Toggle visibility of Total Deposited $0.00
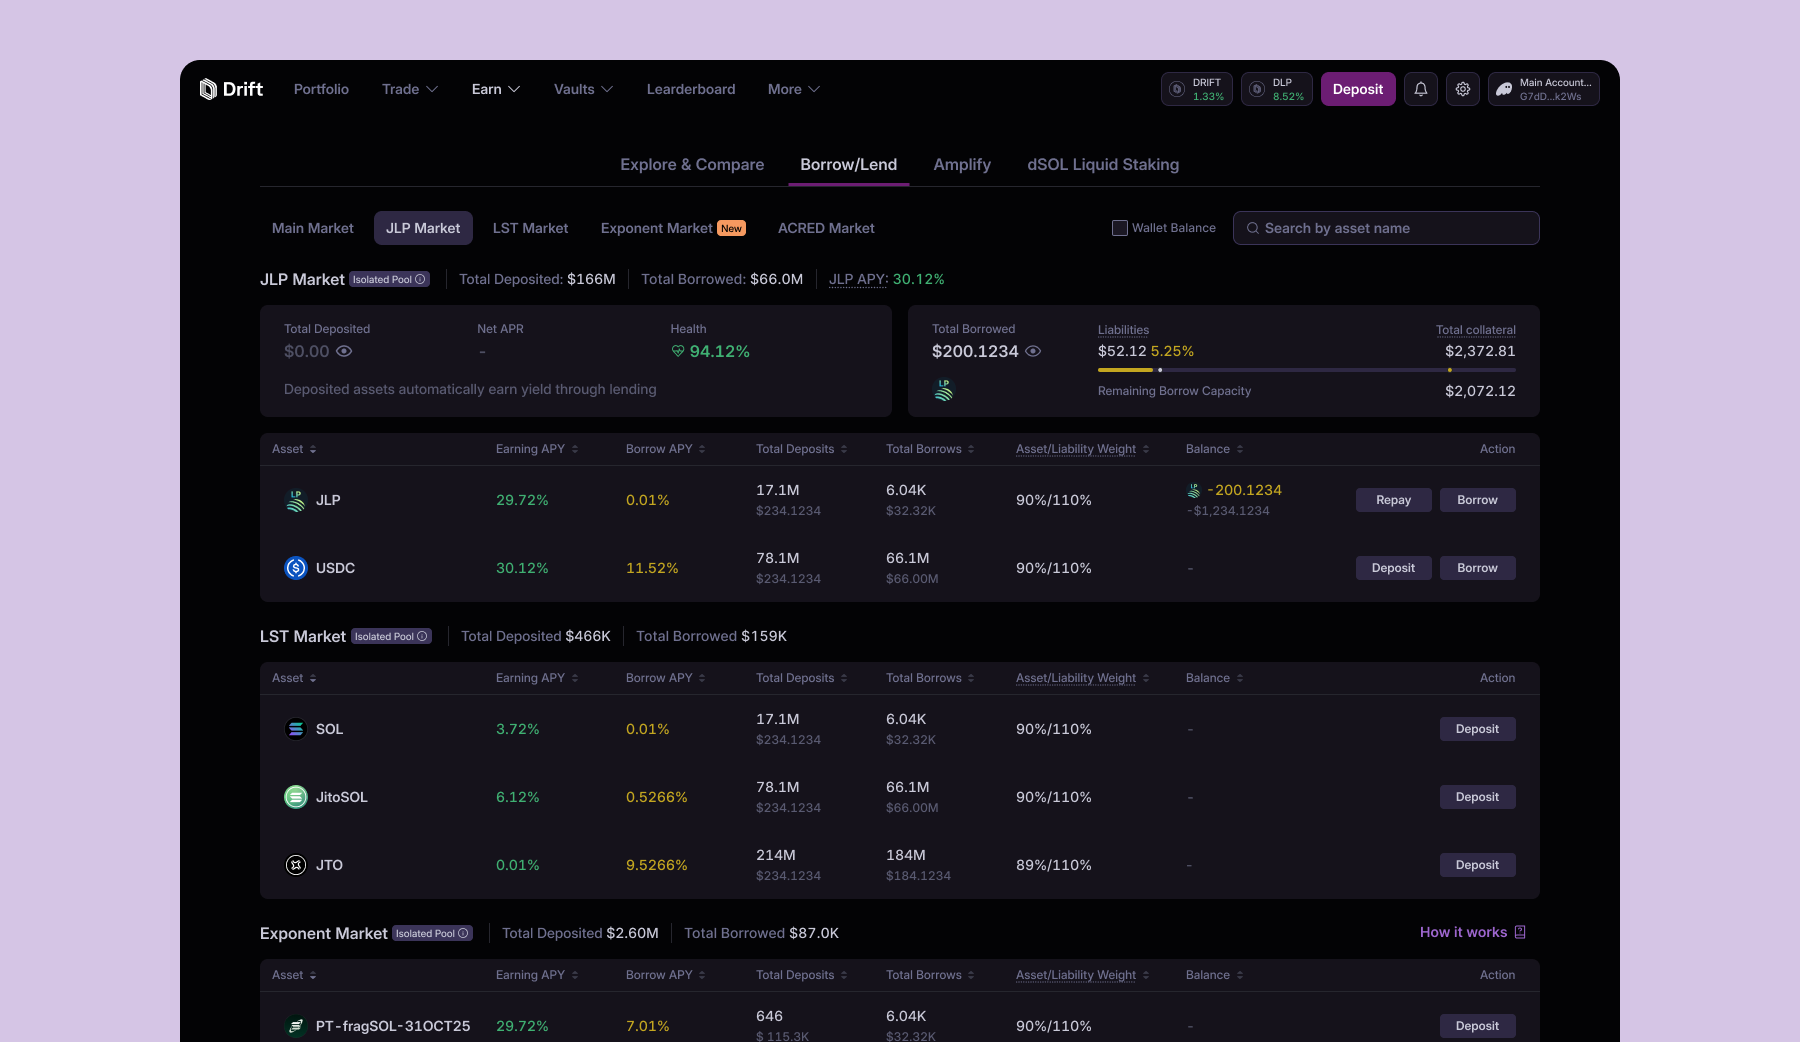Screen dimensions: 1800x1042 344,351
